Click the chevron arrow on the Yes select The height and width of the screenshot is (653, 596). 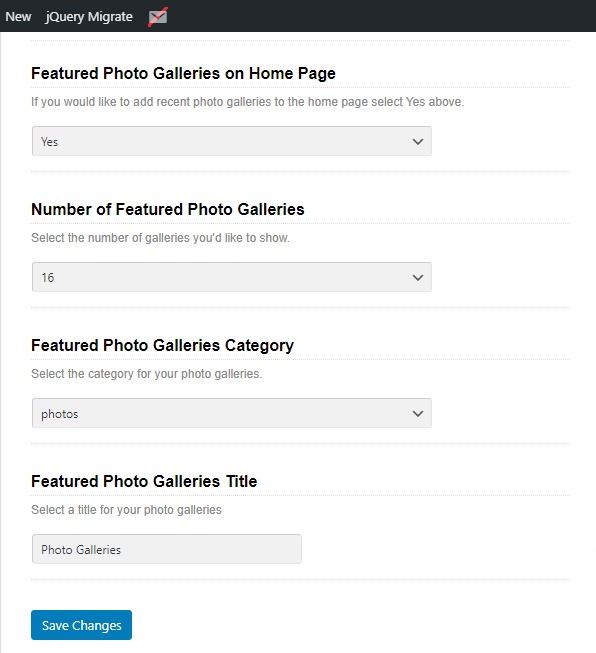coord(418,142)
